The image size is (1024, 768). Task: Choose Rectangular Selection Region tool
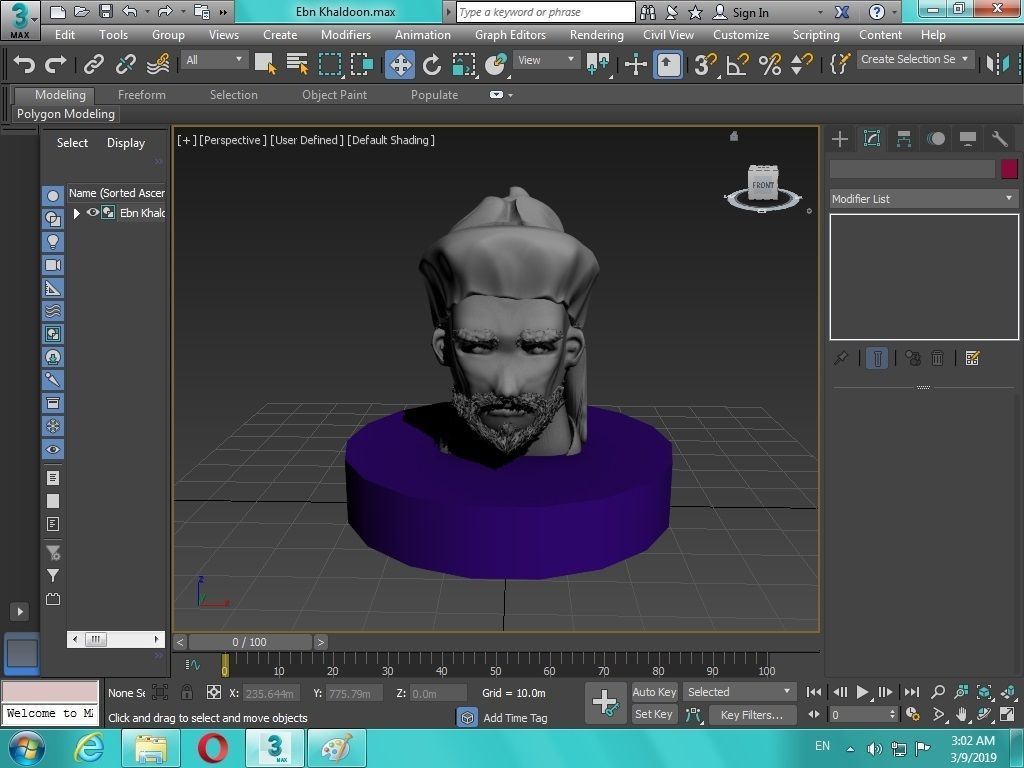pos(330,64)
